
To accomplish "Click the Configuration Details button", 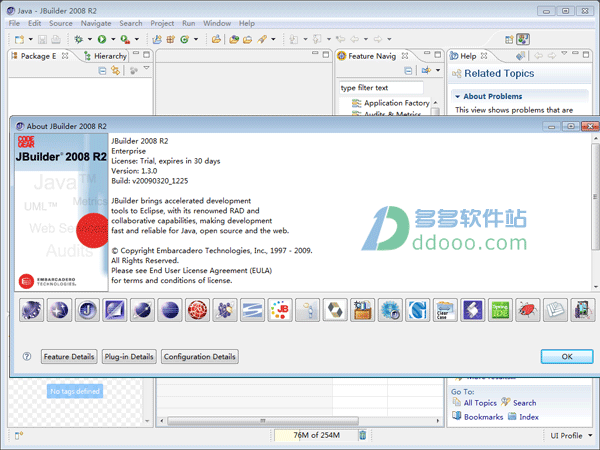I will coord(200,357).
